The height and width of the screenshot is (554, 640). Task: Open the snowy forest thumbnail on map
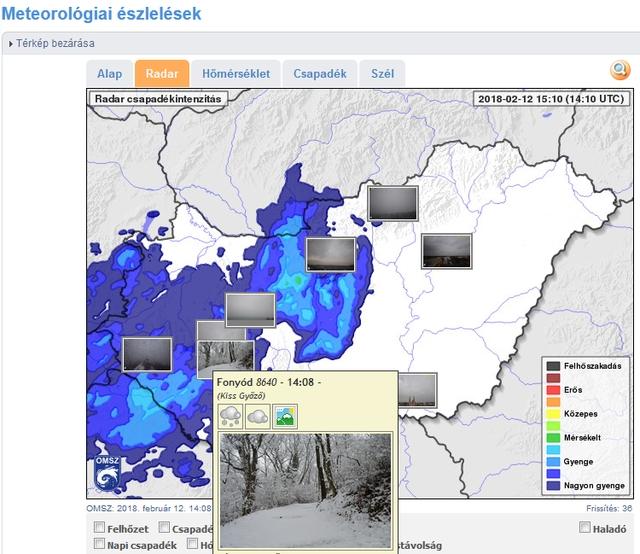225,356
